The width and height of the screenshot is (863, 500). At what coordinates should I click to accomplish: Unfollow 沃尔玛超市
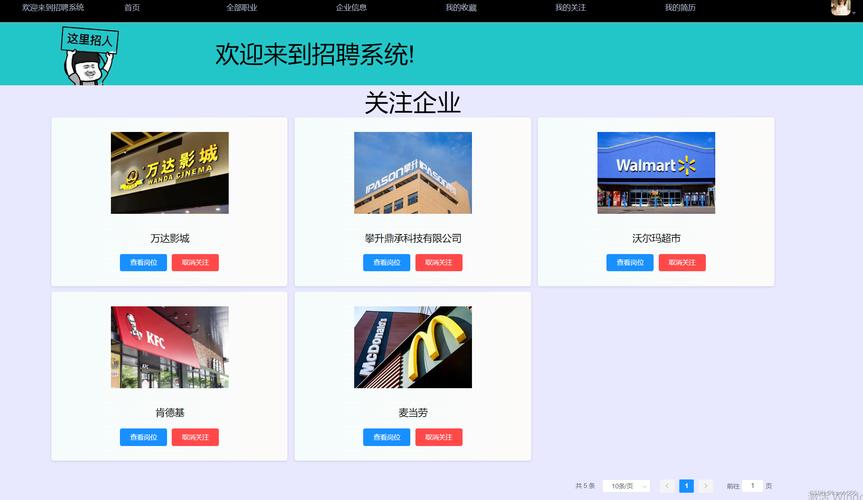click(x=682, y=263)
